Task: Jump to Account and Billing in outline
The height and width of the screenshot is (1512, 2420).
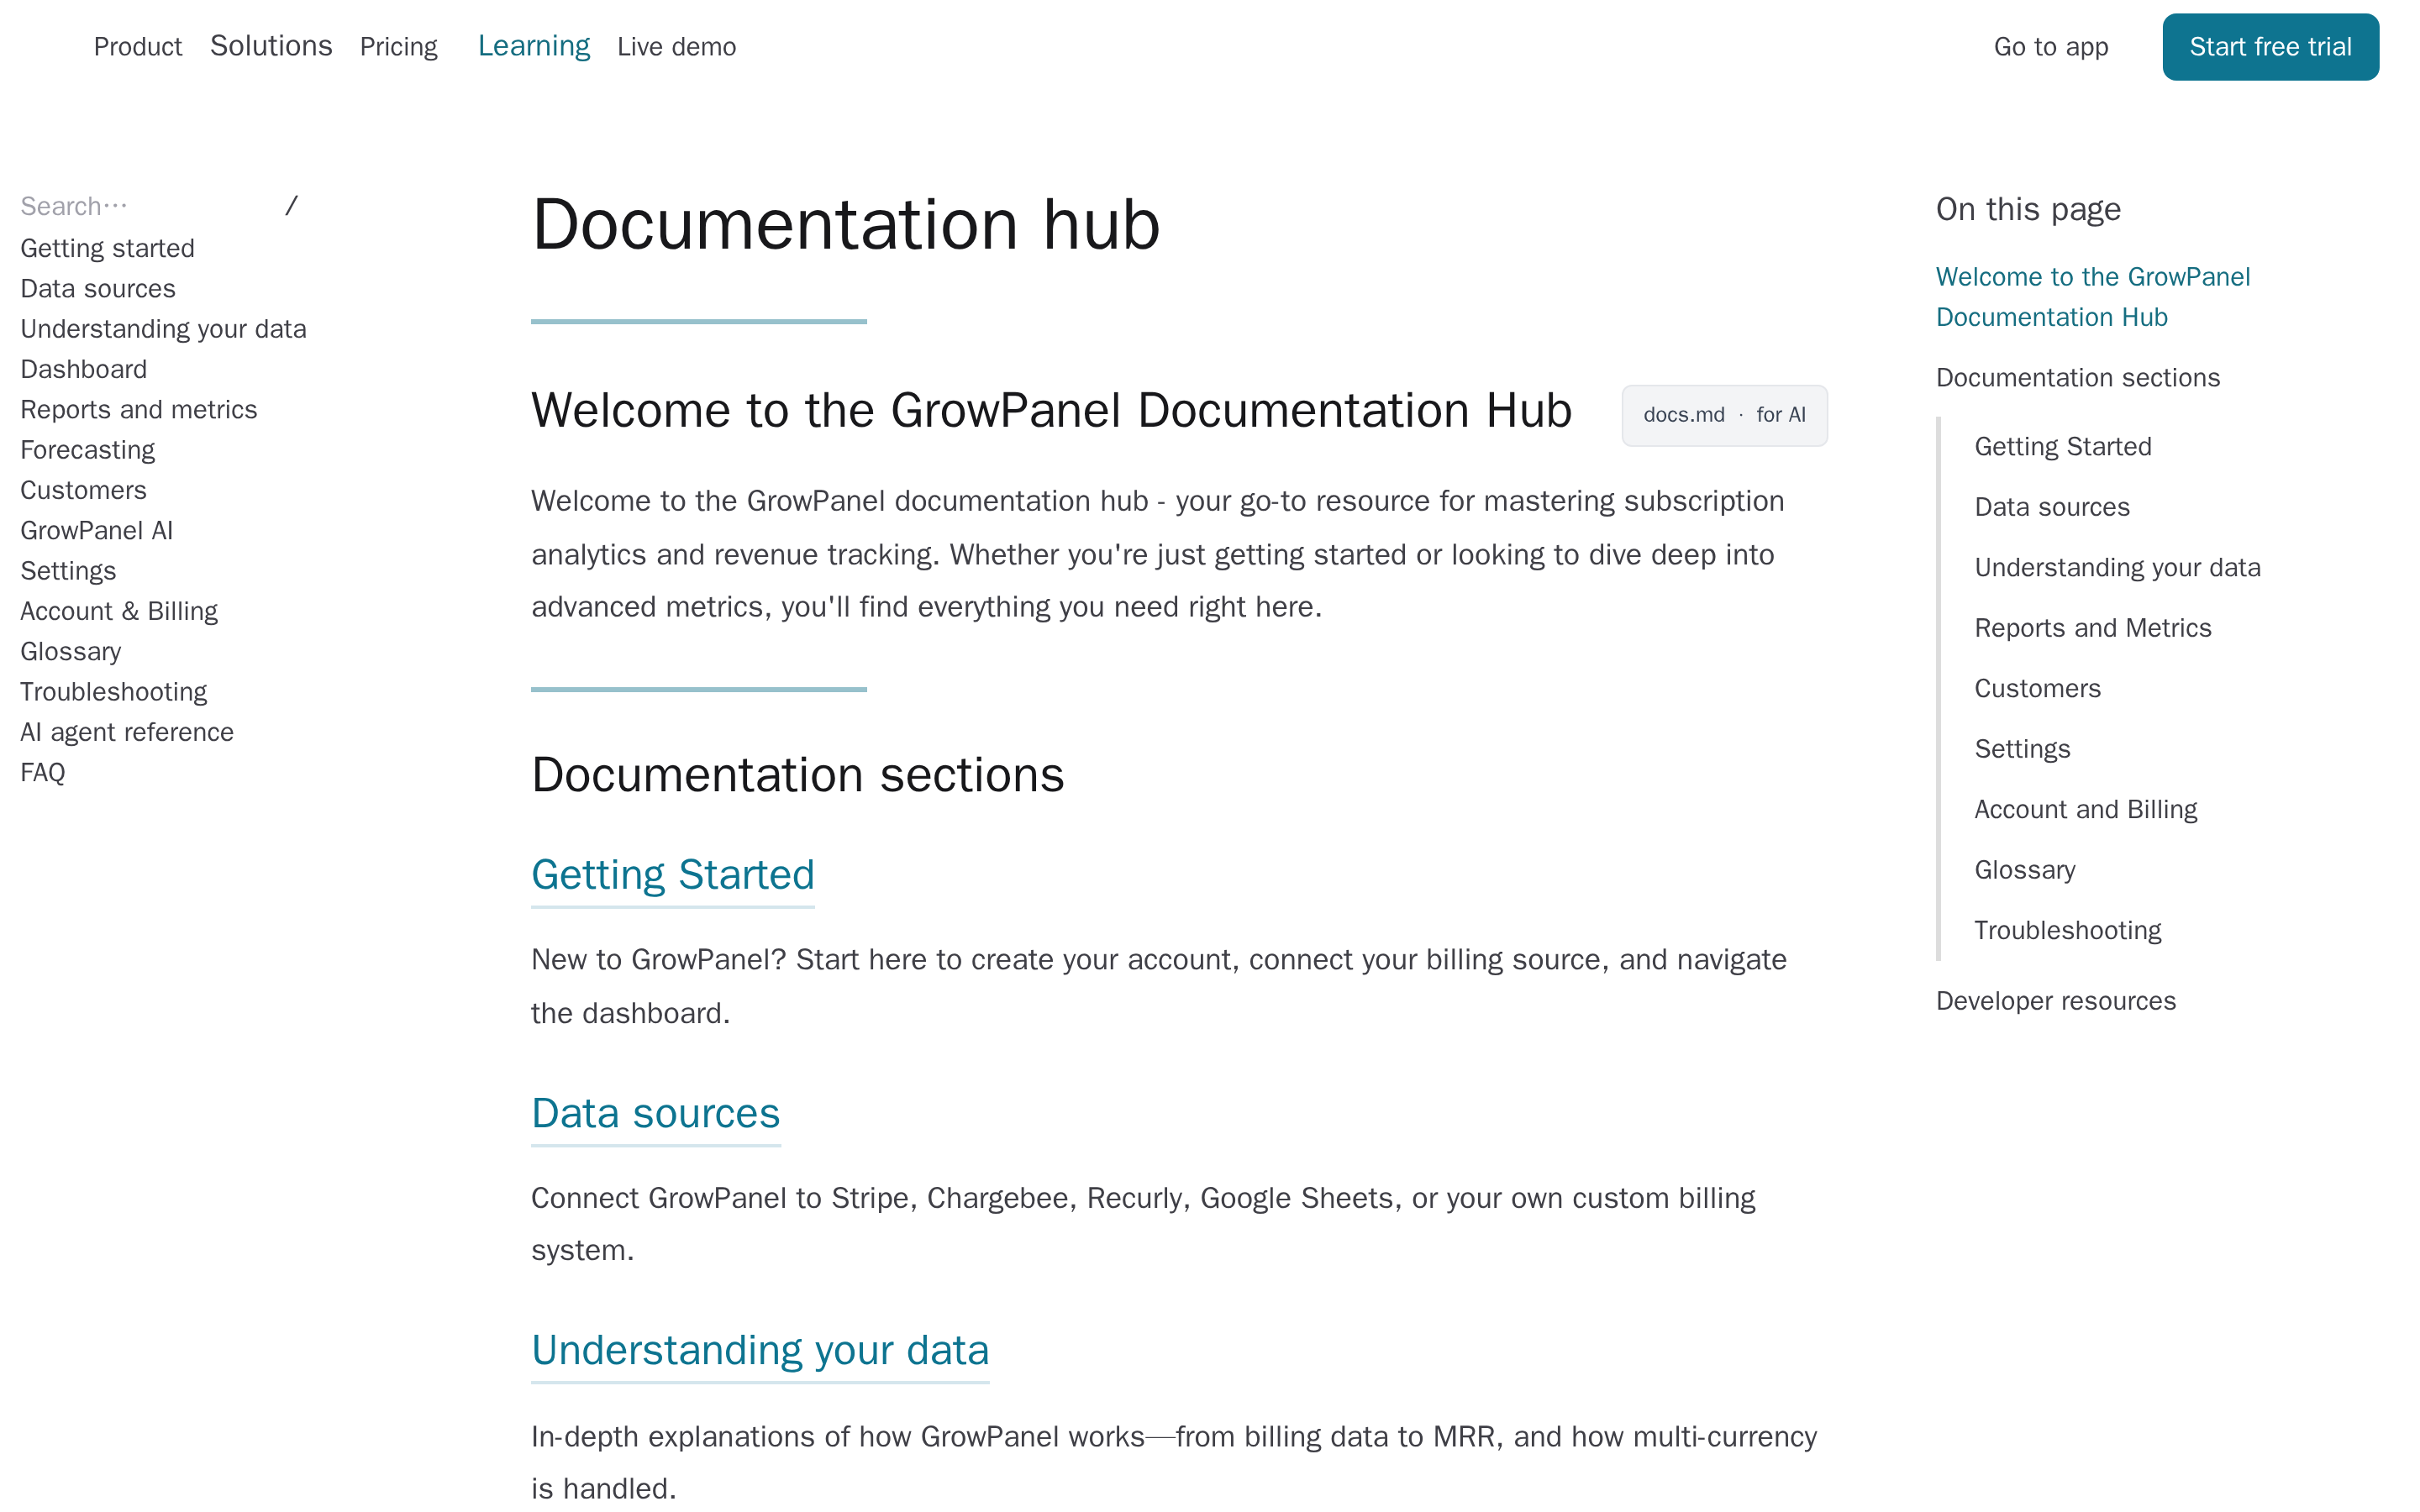Action: [2086, 810]
